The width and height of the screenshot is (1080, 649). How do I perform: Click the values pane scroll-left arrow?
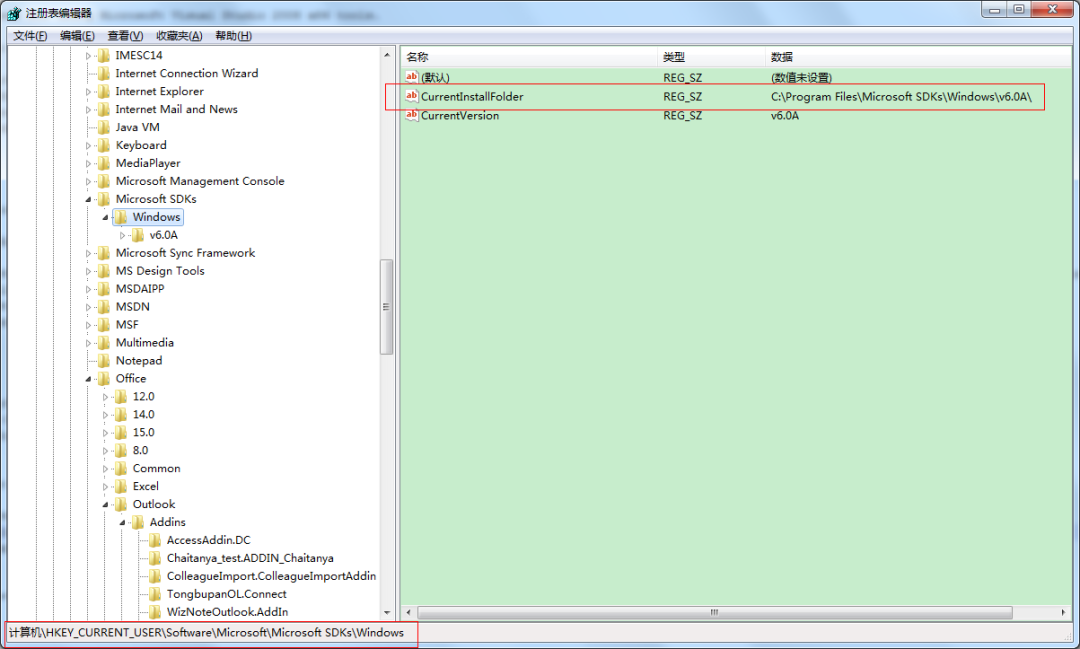408,612
